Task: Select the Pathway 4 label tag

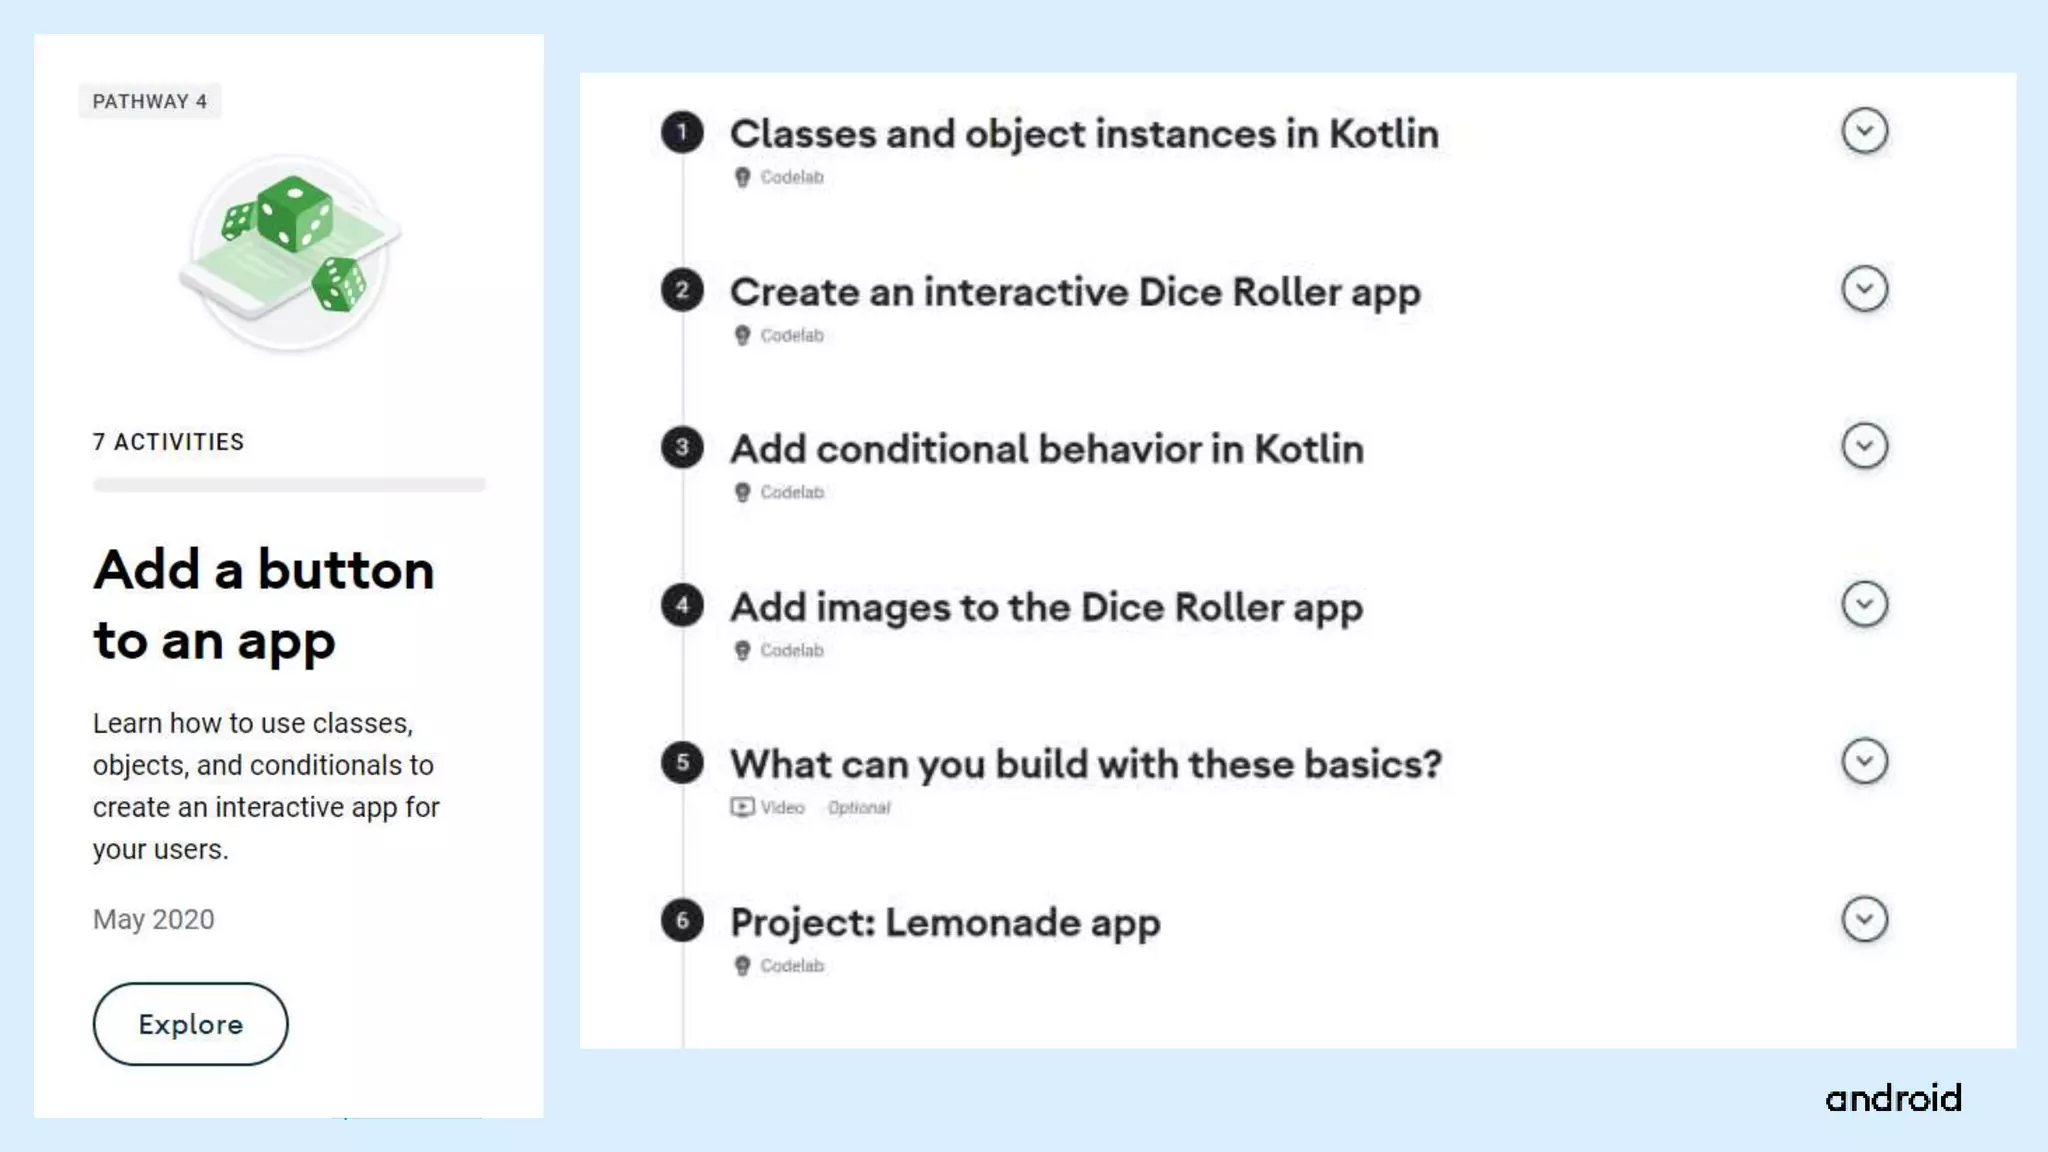Action: click(150, 101)
